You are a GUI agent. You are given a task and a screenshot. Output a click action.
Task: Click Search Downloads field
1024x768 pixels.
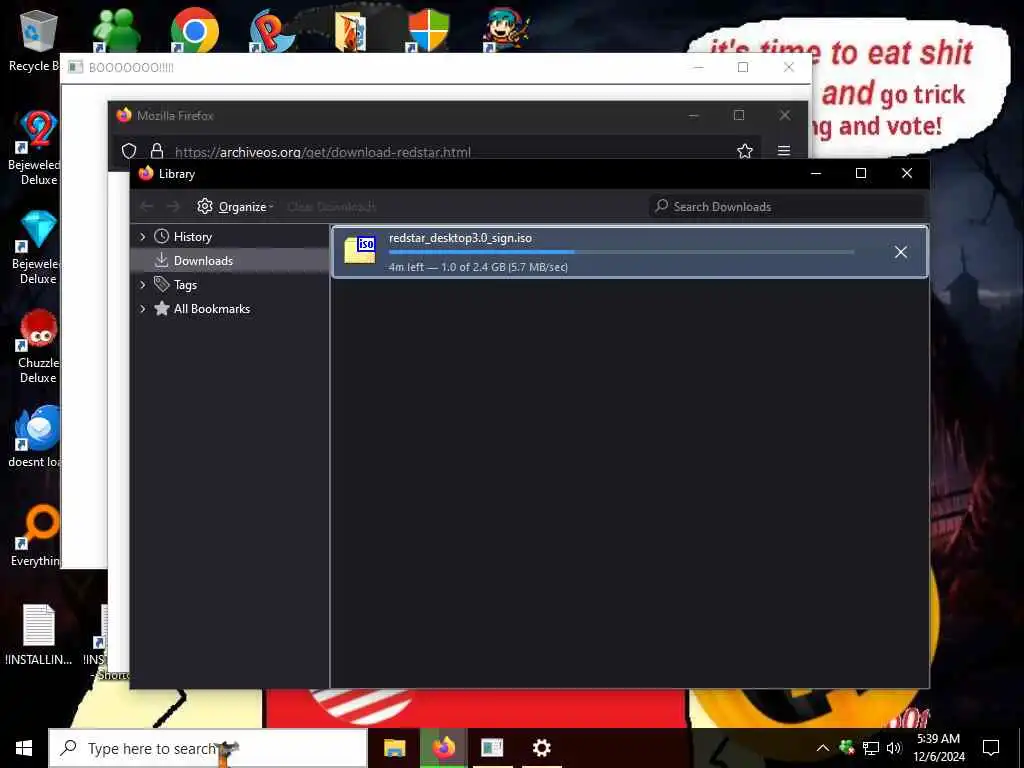[x=786, y=206]
